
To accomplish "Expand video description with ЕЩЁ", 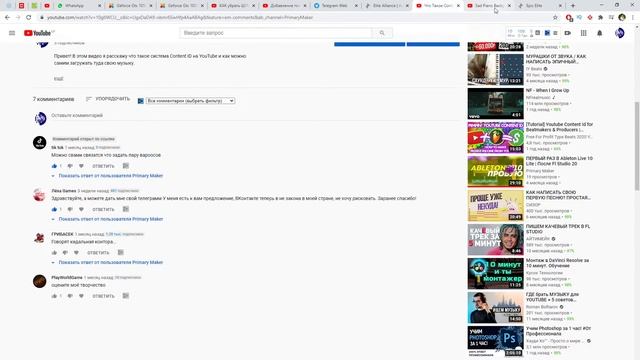I will [x=59, y=79].
